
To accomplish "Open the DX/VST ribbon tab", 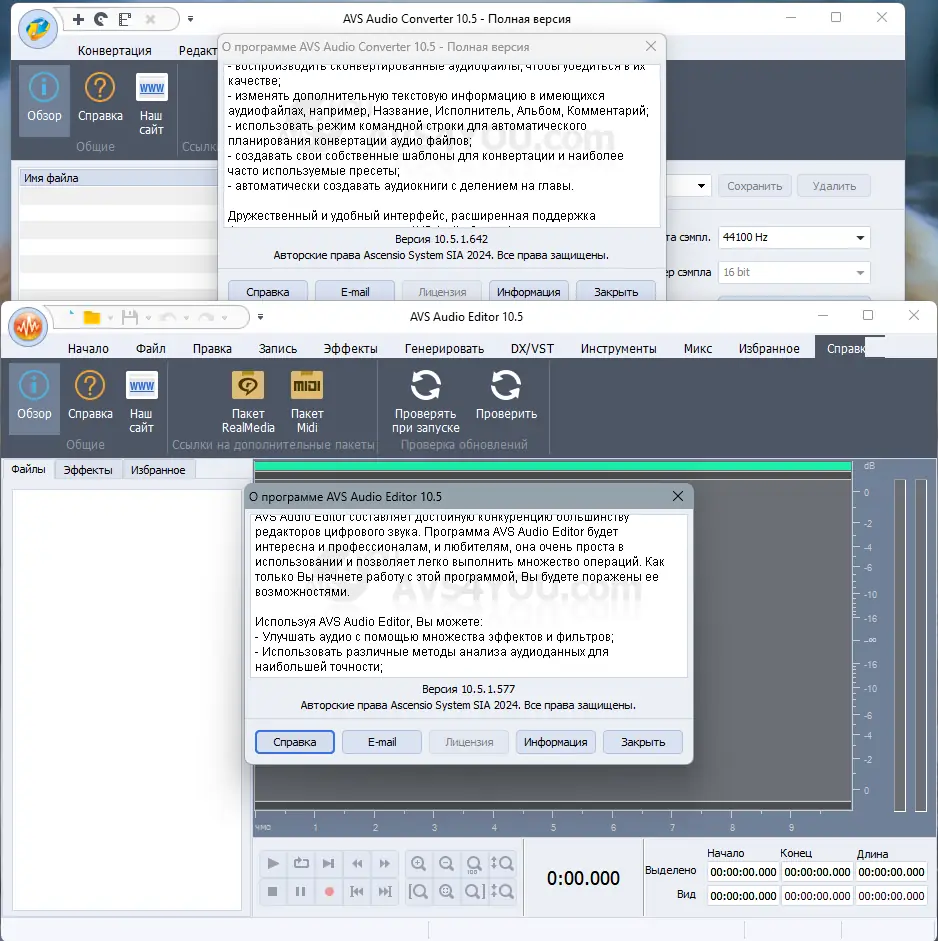I will [x=532, y=349].
